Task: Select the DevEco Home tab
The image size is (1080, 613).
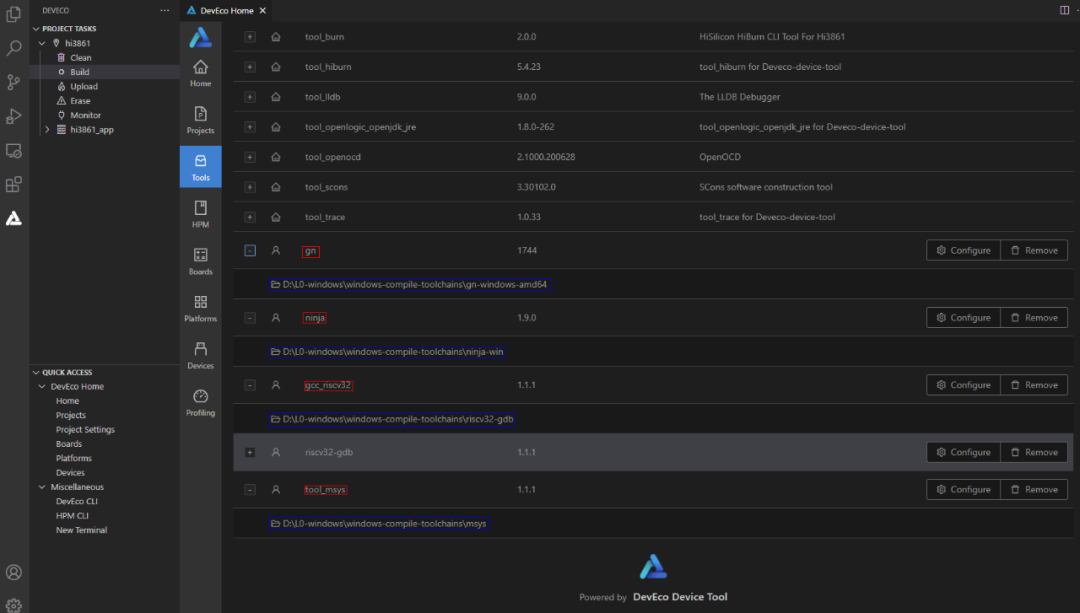Action: (226, 10)
